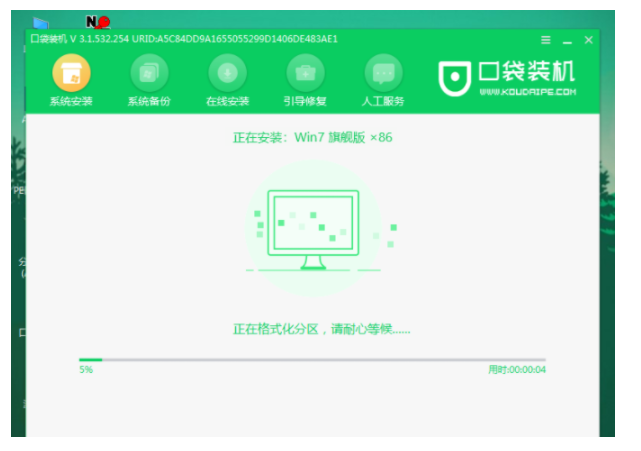Image resolution: width=641 pixels, height=451 pixels.
Task: Open the hamburger menu in title bar
Action: click(546, 39)
